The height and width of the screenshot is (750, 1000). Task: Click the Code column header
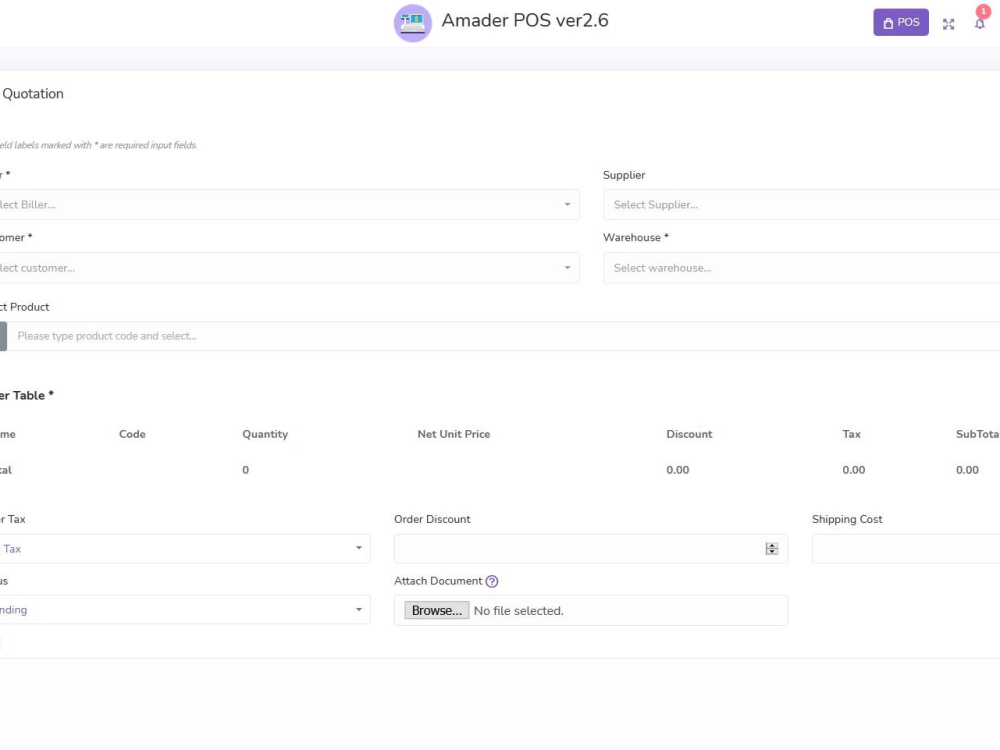pos(132,434)
